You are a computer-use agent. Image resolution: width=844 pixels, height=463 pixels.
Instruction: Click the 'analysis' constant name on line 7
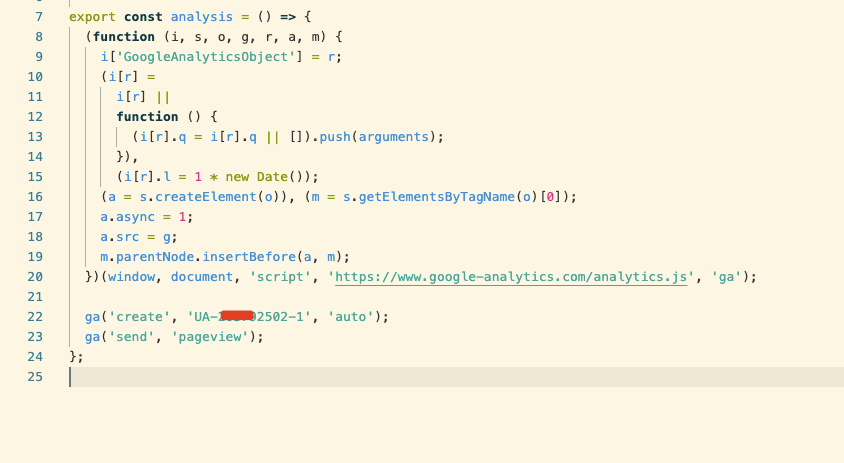click(202, 17)
